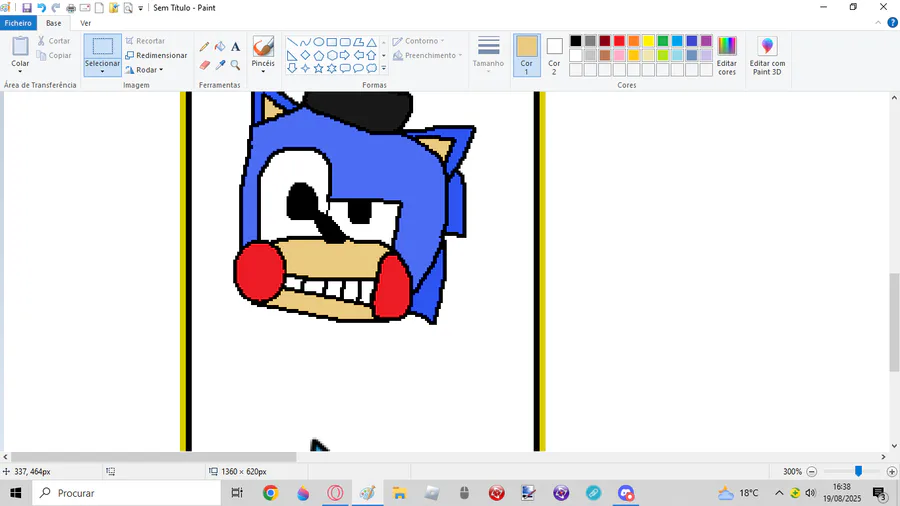Open File Explorer from taskbar

pyautogui.click(x=399, y=493)
